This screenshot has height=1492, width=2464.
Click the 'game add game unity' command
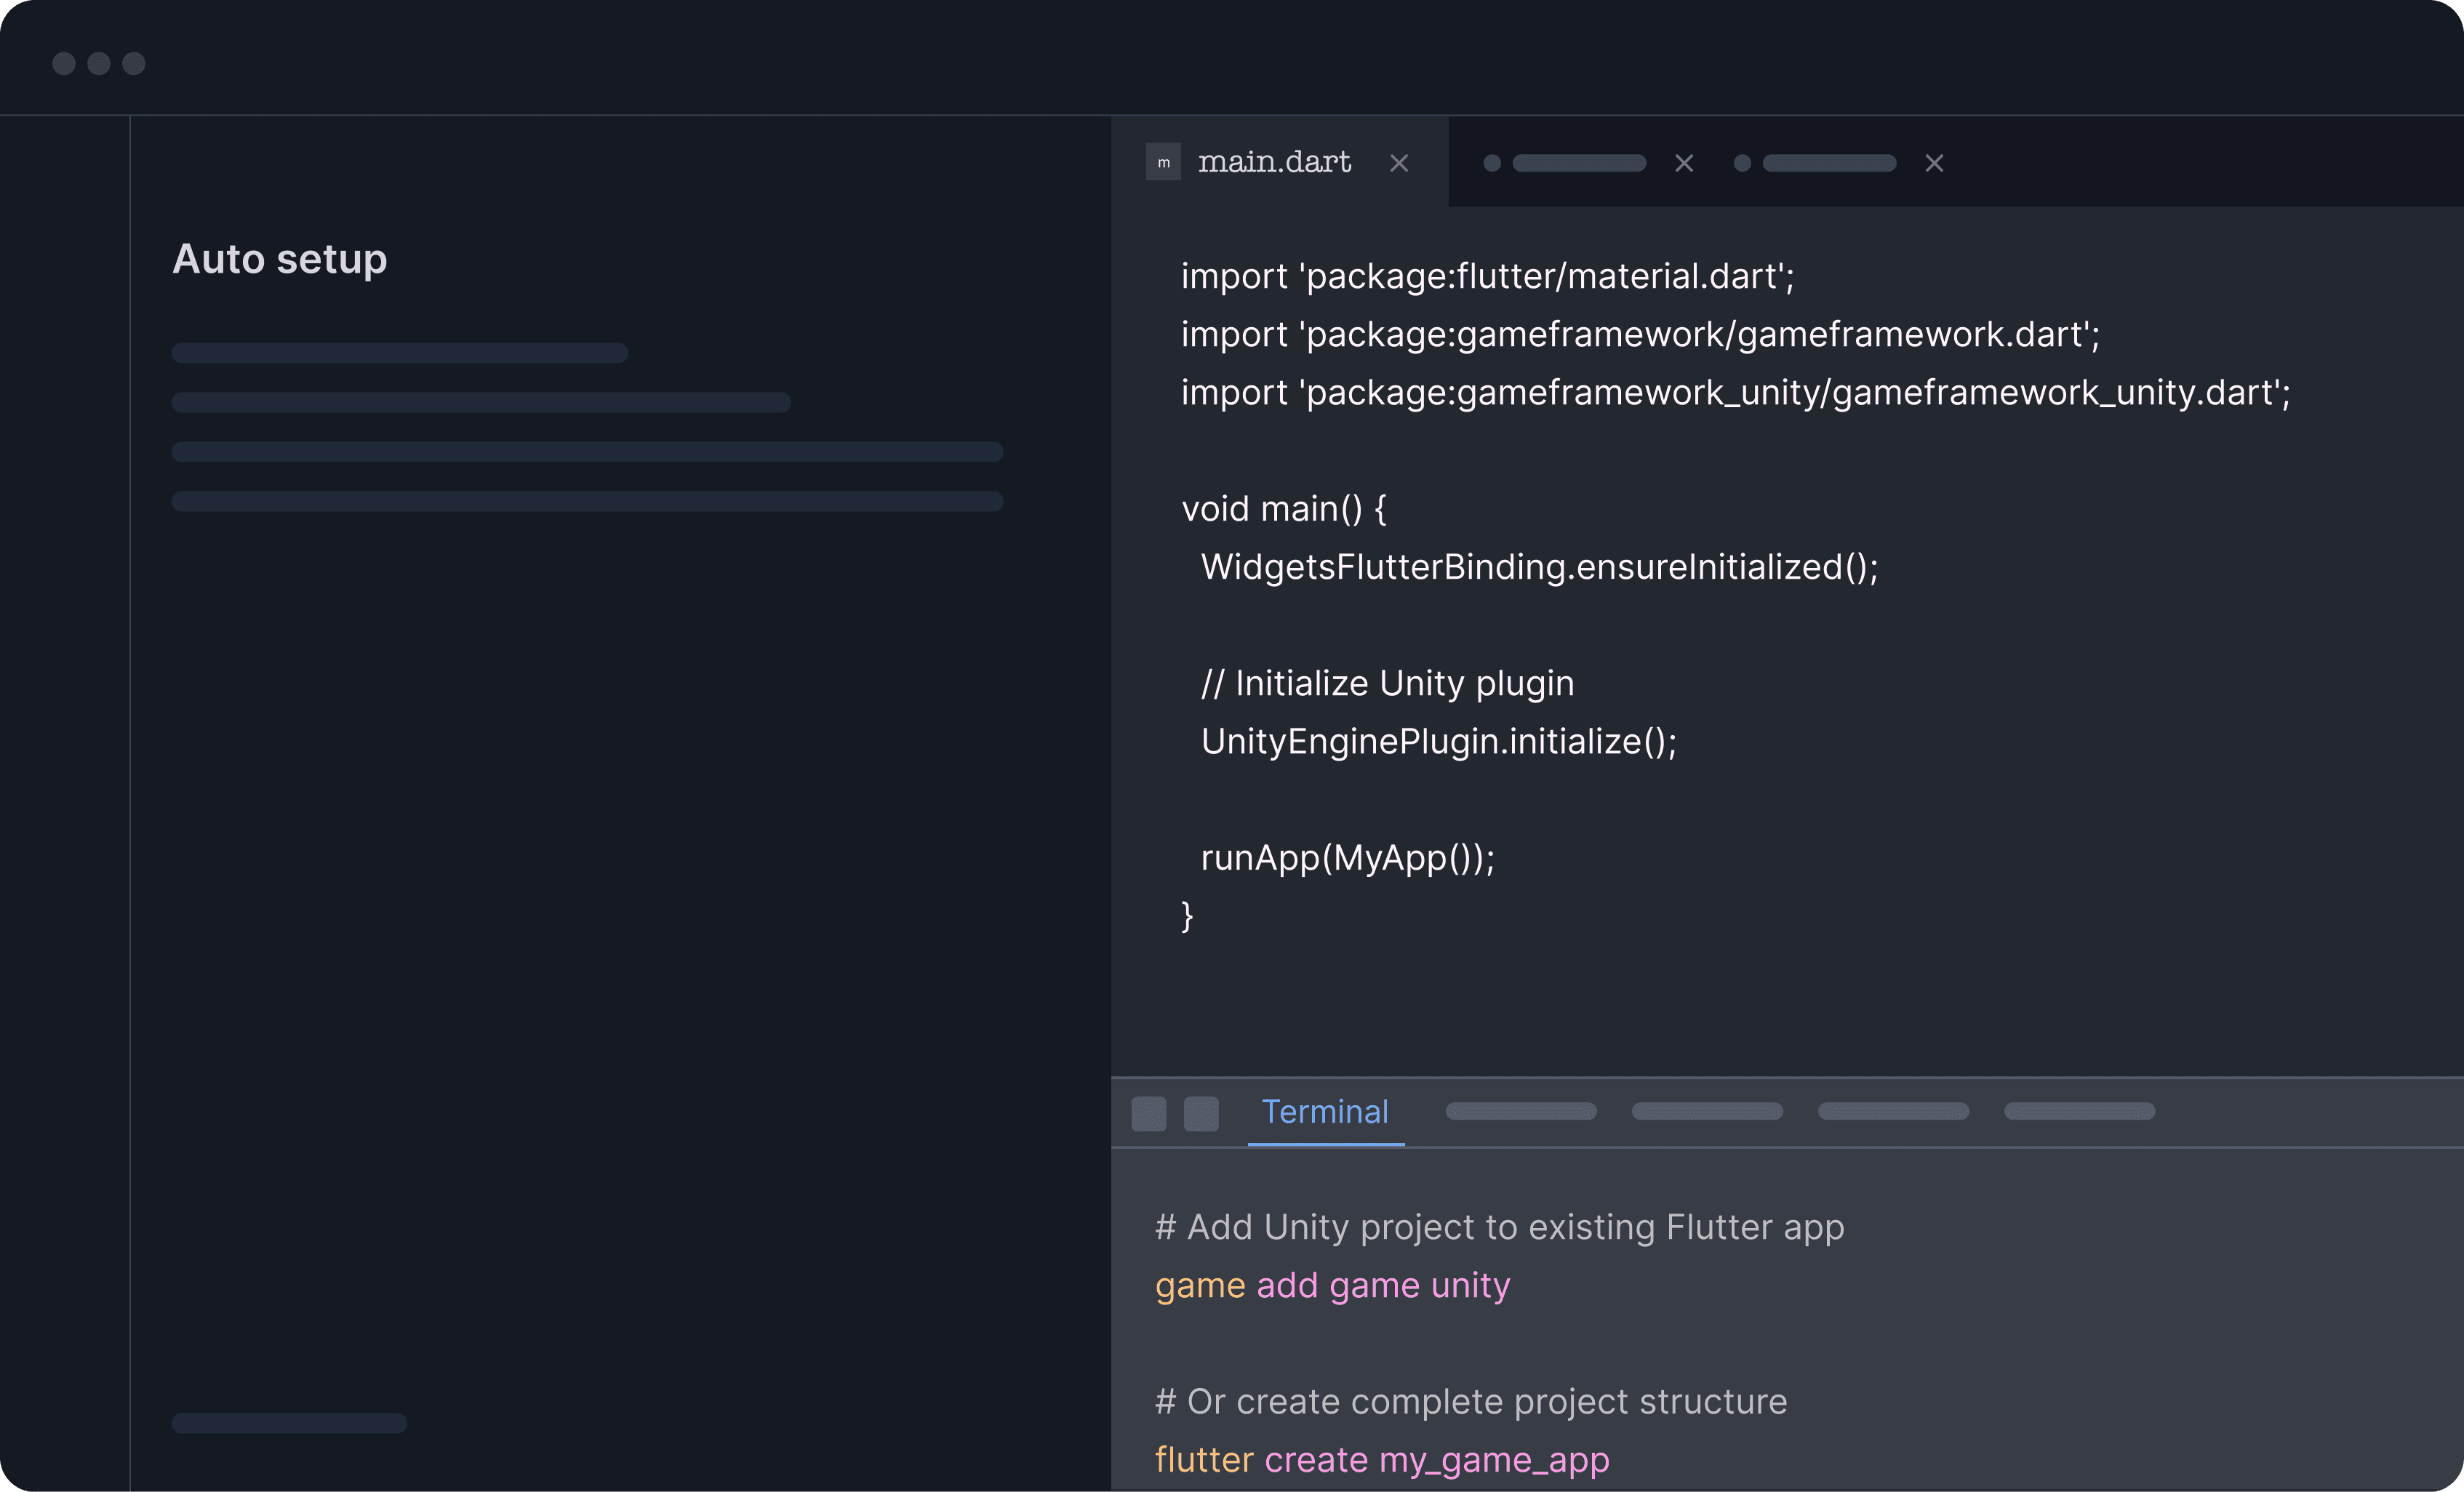pos(1332,1285)
